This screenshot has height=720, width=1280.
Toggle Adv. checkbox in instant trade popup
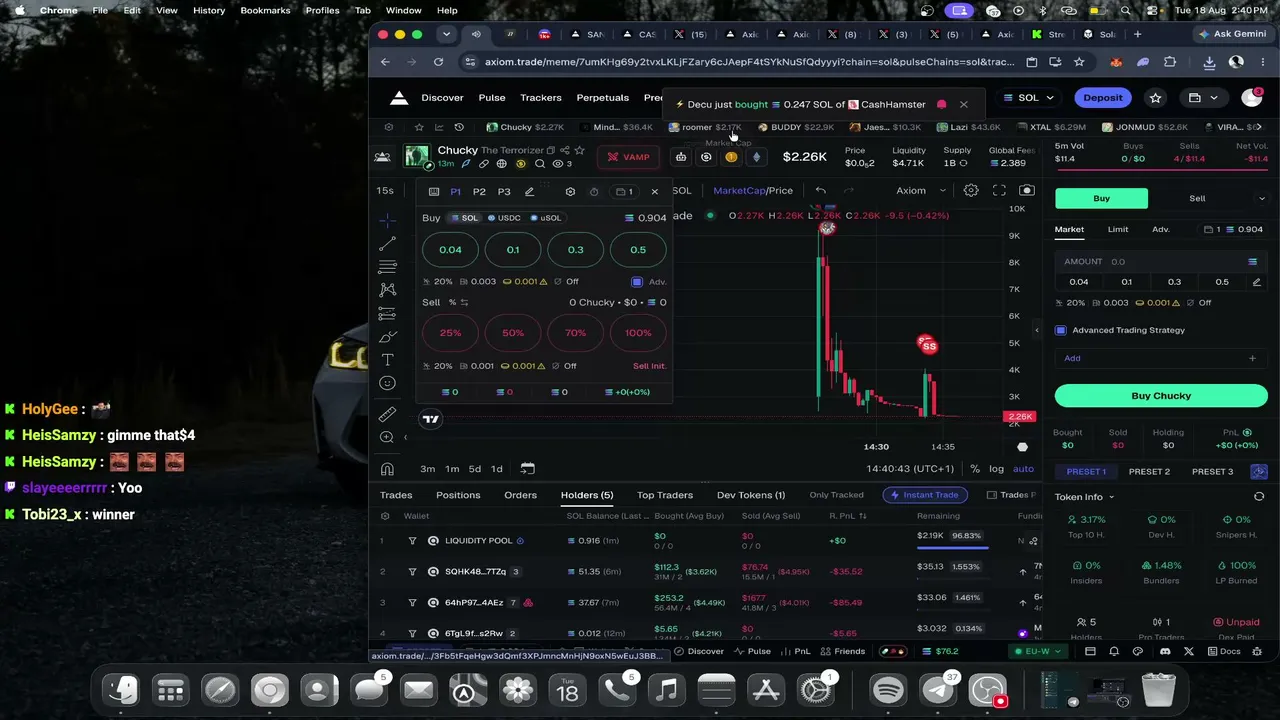[x=637, y=282]
